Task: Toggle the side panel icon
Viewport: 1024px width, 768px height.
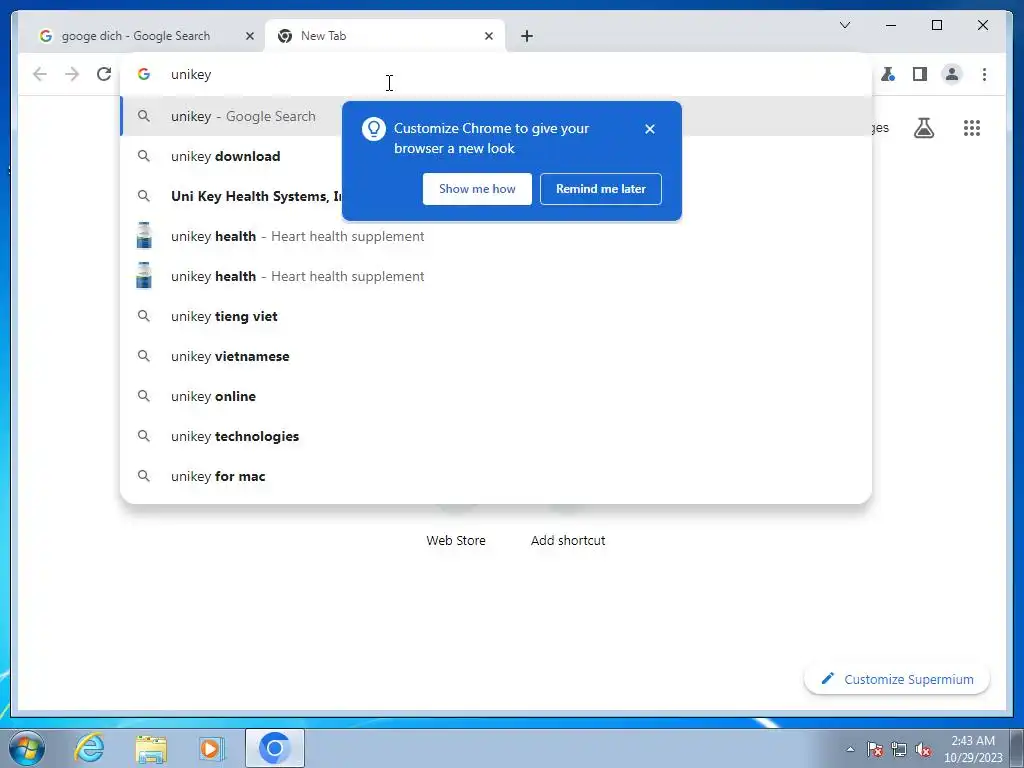Action: [x=920, y=74]
